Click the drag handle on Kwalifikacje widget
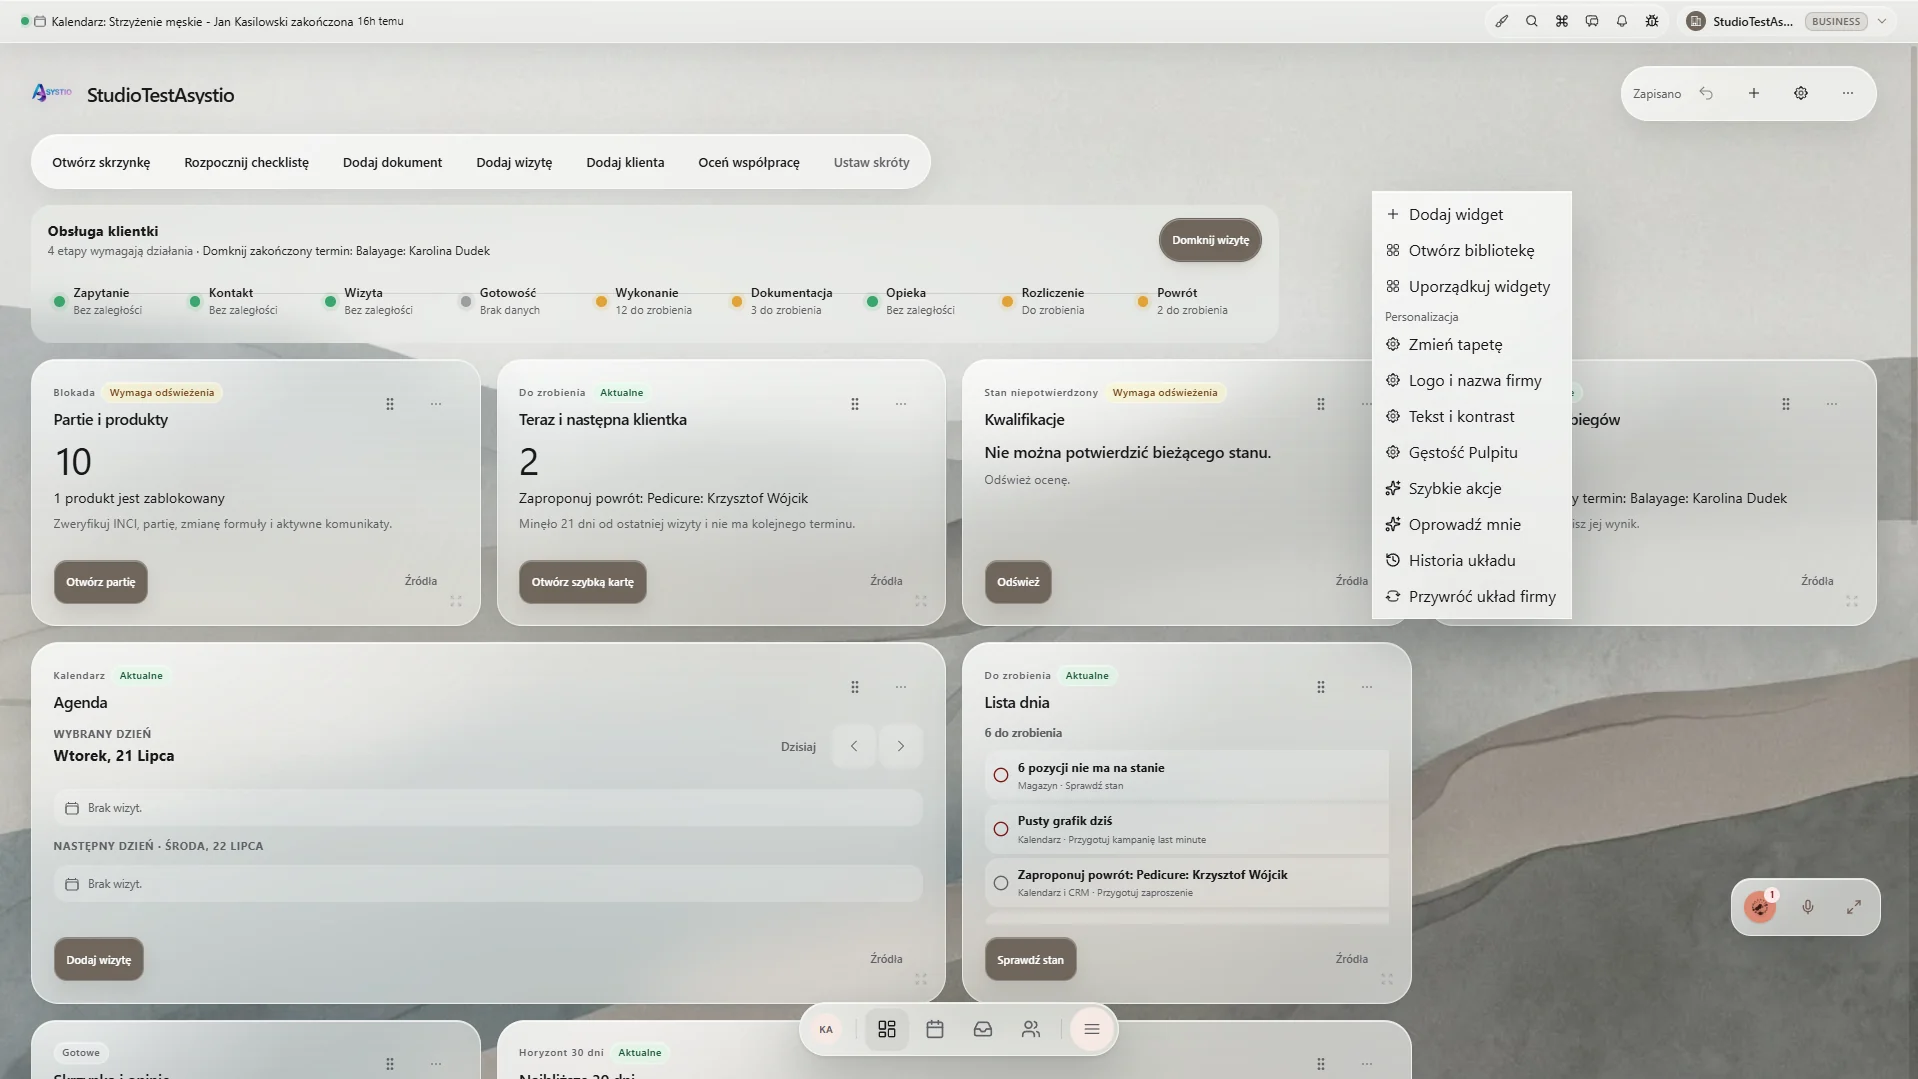Screen dimensions: 1918x1079 pos(1320,404)
